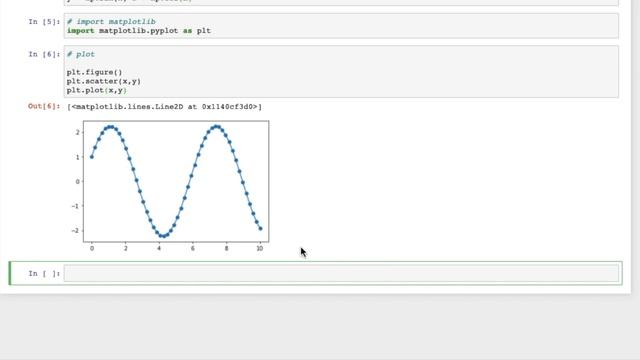The image size is (640, 360).
Task: Click the '# plot' comment line
Action: coord(81,54)
